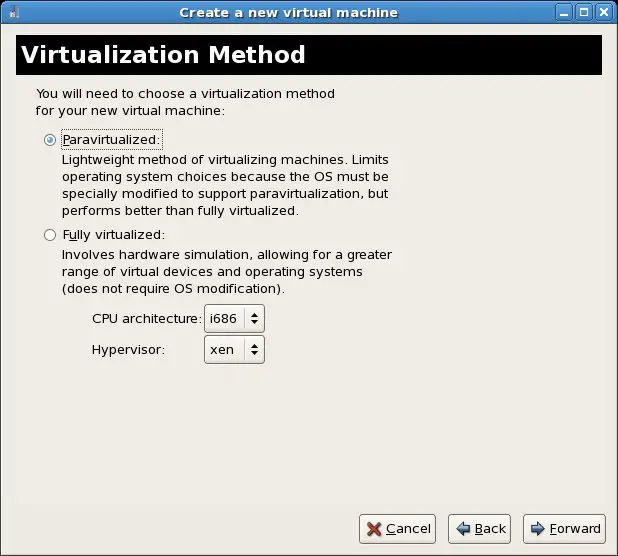Click the Virtualization Method heading banner
The width and height of the screenshot is (618, 556).
309,54
